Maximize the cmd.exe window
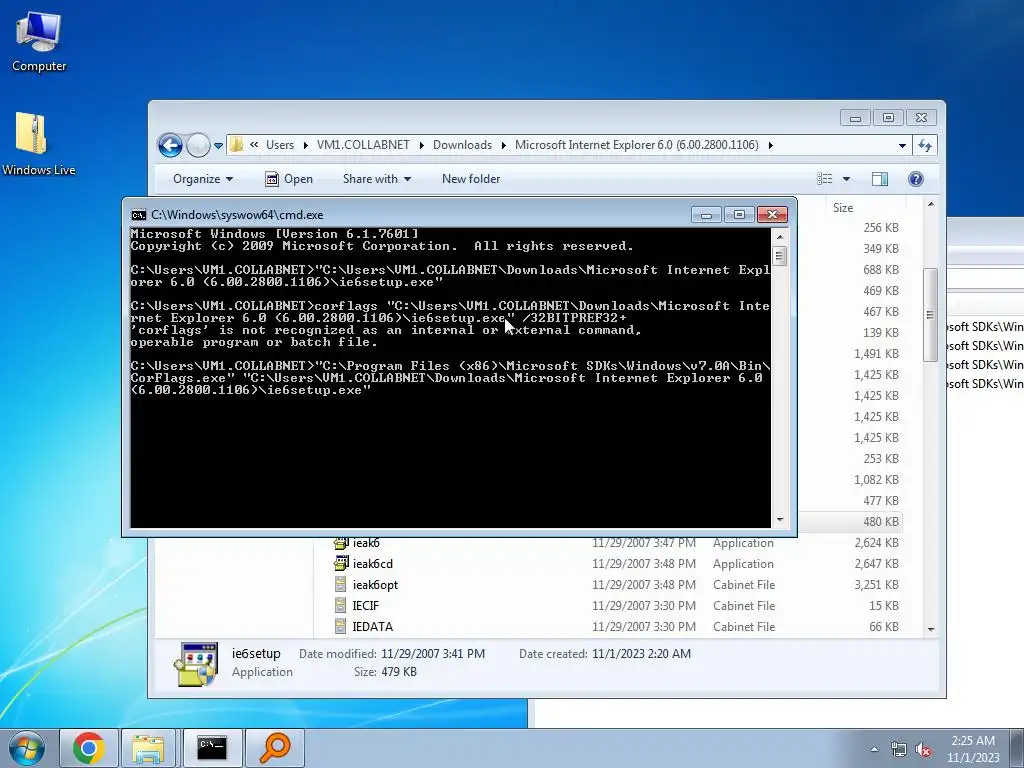Image resolution: width=1024 pixels, height=768 pixels. [x=739, y=215]
